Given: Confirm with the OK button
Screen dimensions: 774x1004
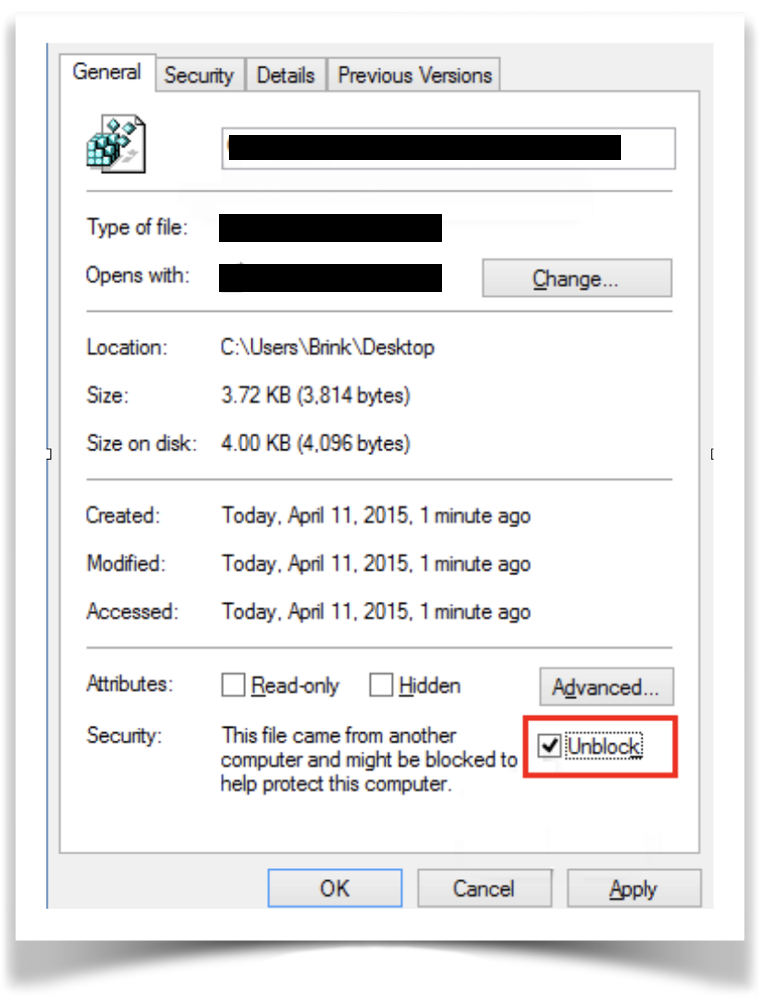Looking at the screenshot, I should [335, 888].
